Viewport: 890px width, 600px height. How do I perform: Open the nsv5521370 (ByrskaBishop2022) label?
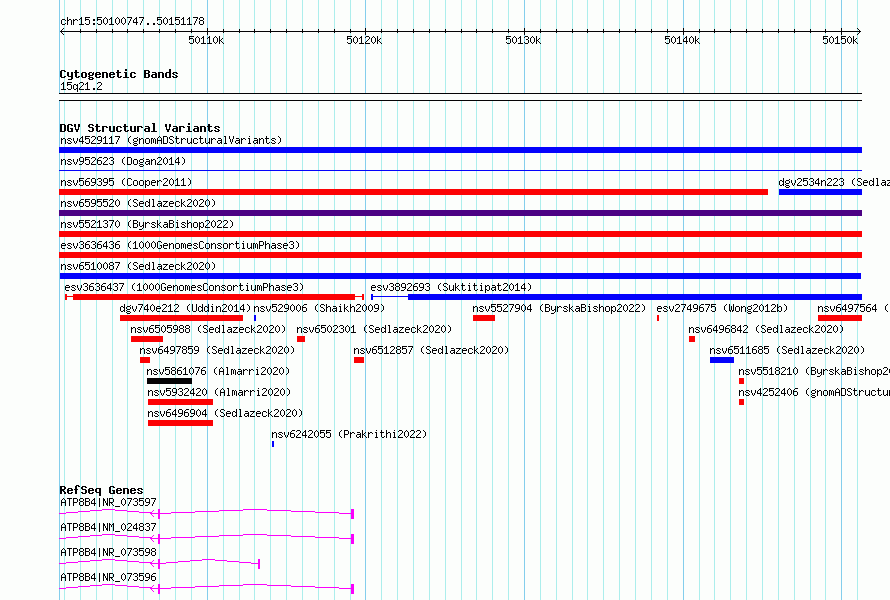147,224
